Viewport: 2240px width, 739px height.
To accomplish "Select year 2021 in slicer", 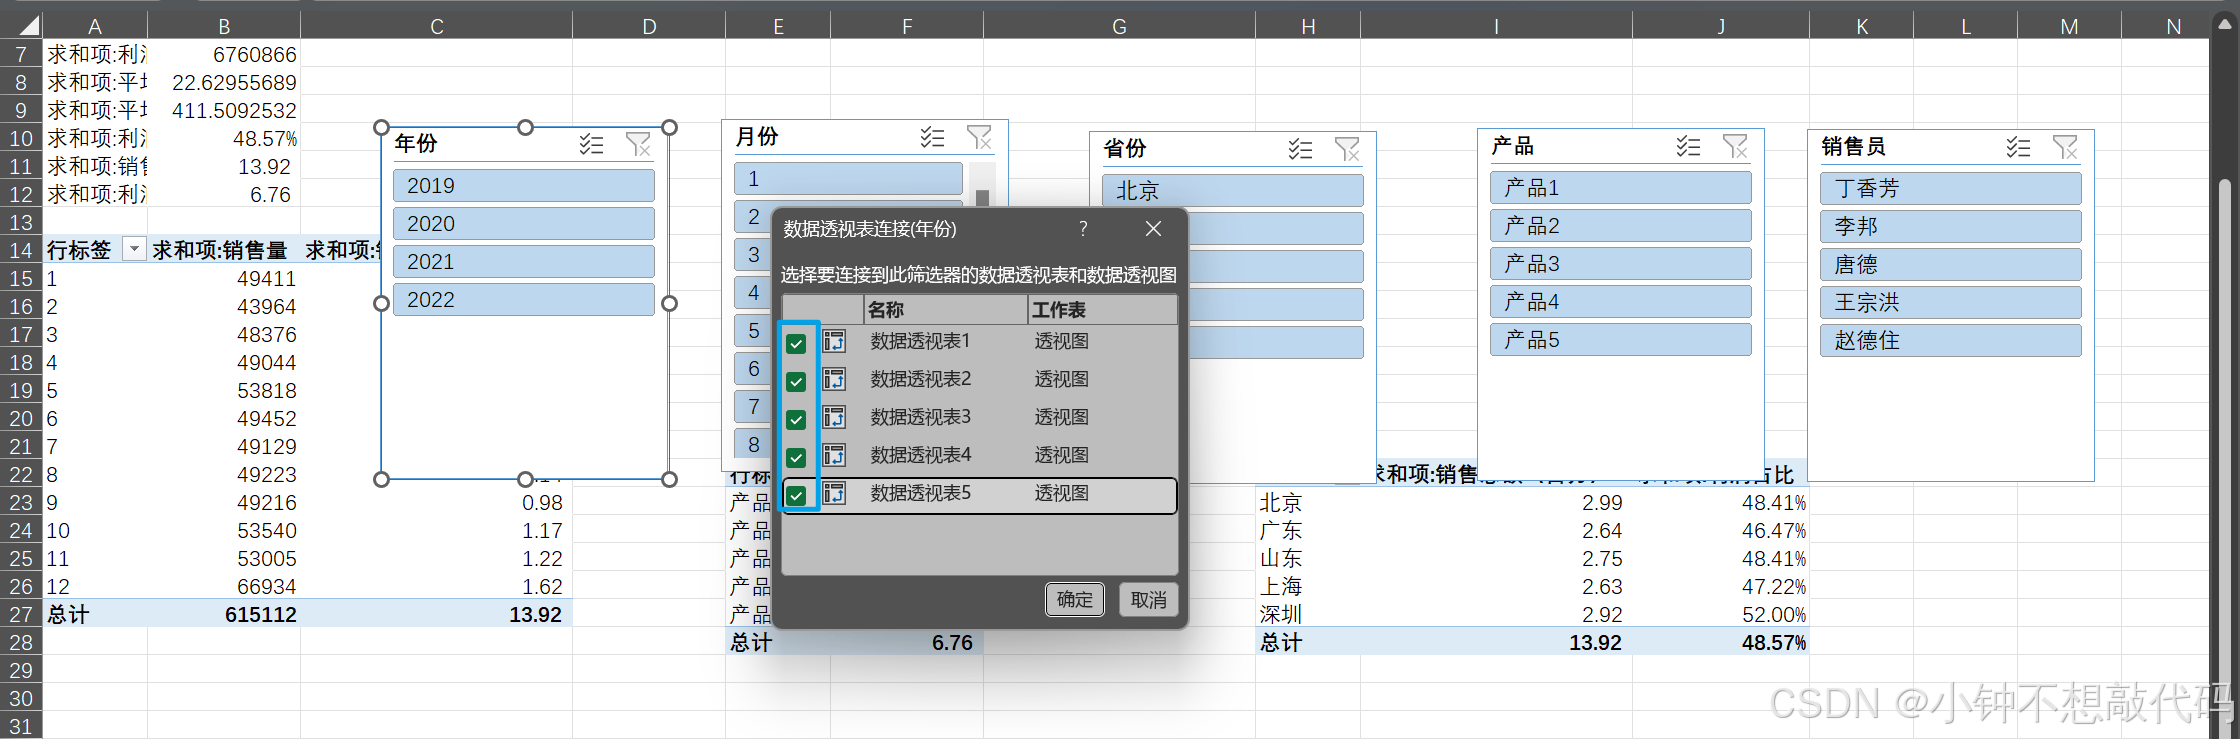I will [524, 262].
